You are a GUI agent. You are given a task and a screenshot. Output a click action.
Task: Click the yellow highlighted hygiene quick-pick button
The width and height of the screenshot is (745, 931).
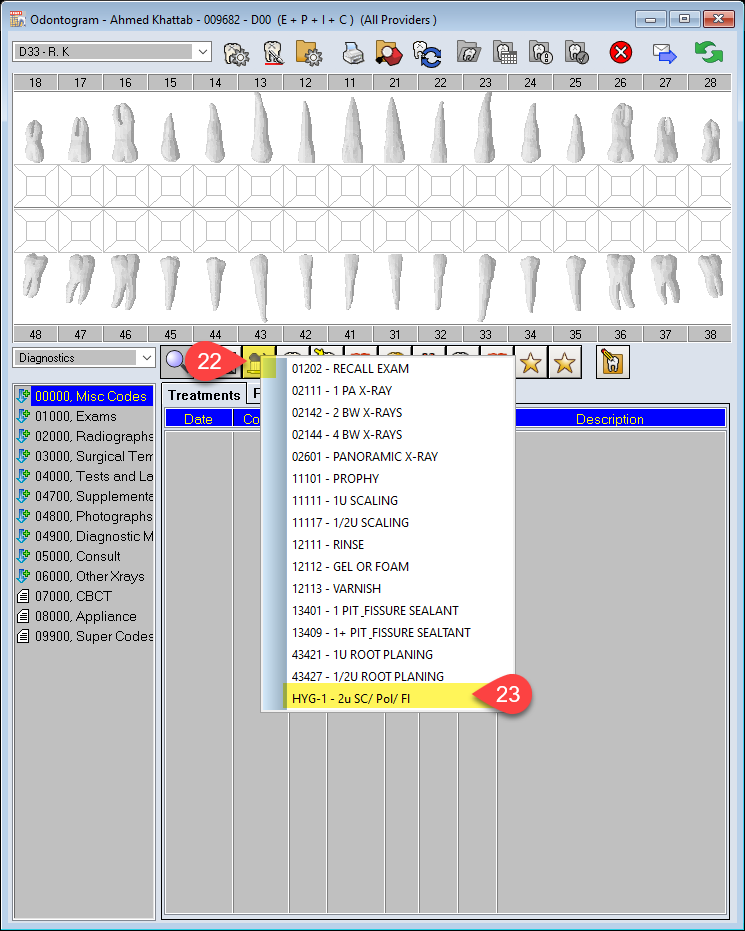[258, 363]
